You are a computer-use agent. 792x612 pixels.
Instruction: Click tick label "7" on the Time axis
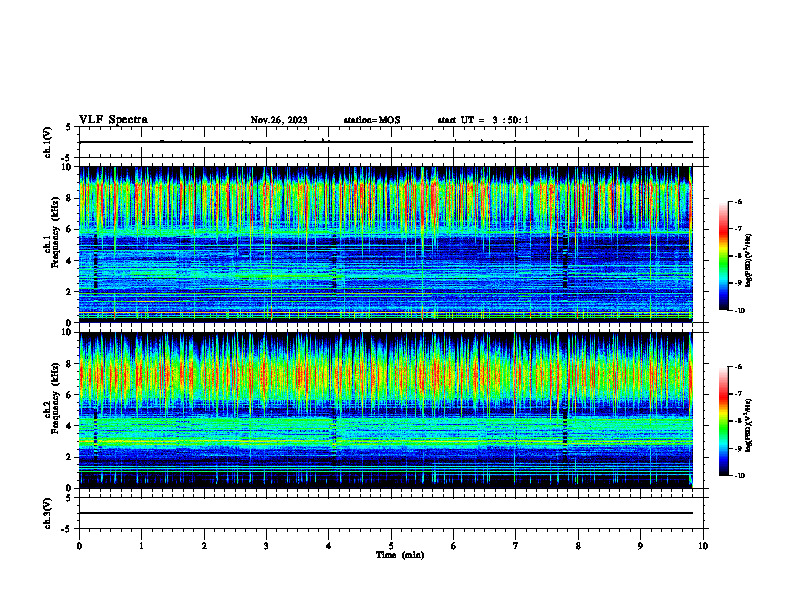click(516, 546)
